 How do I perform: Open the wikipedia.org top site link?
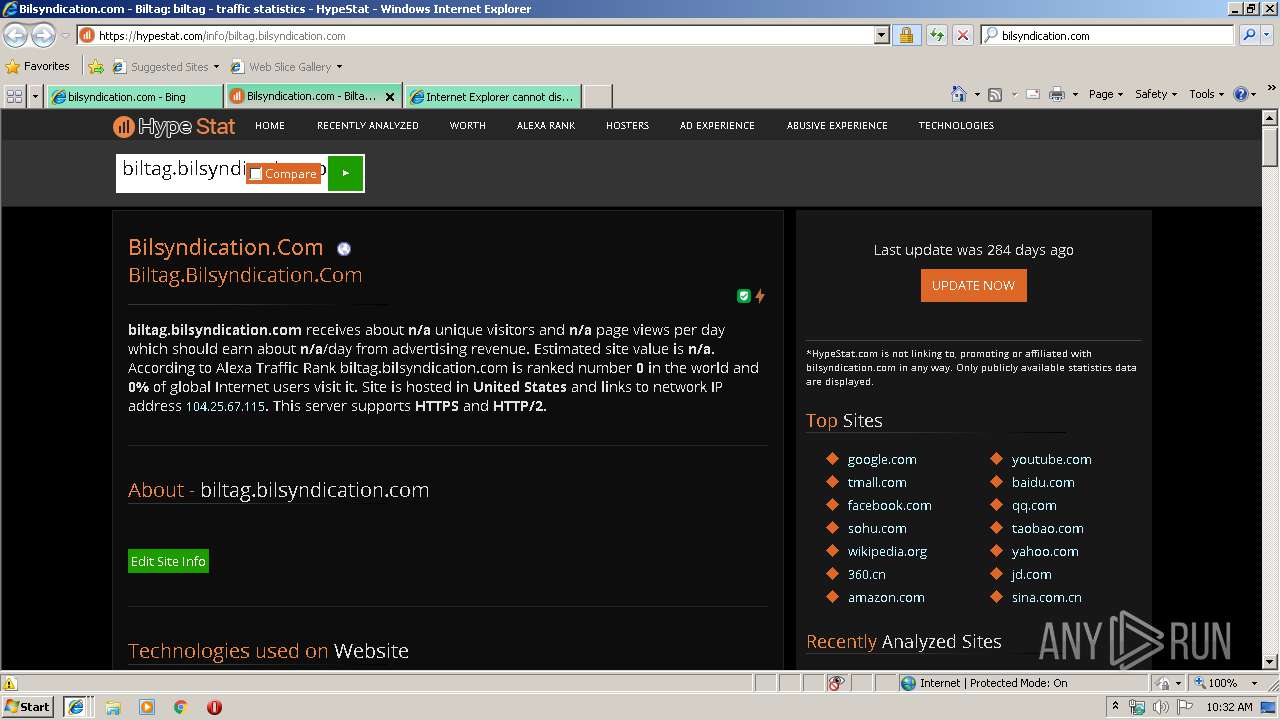coord(887,552)
